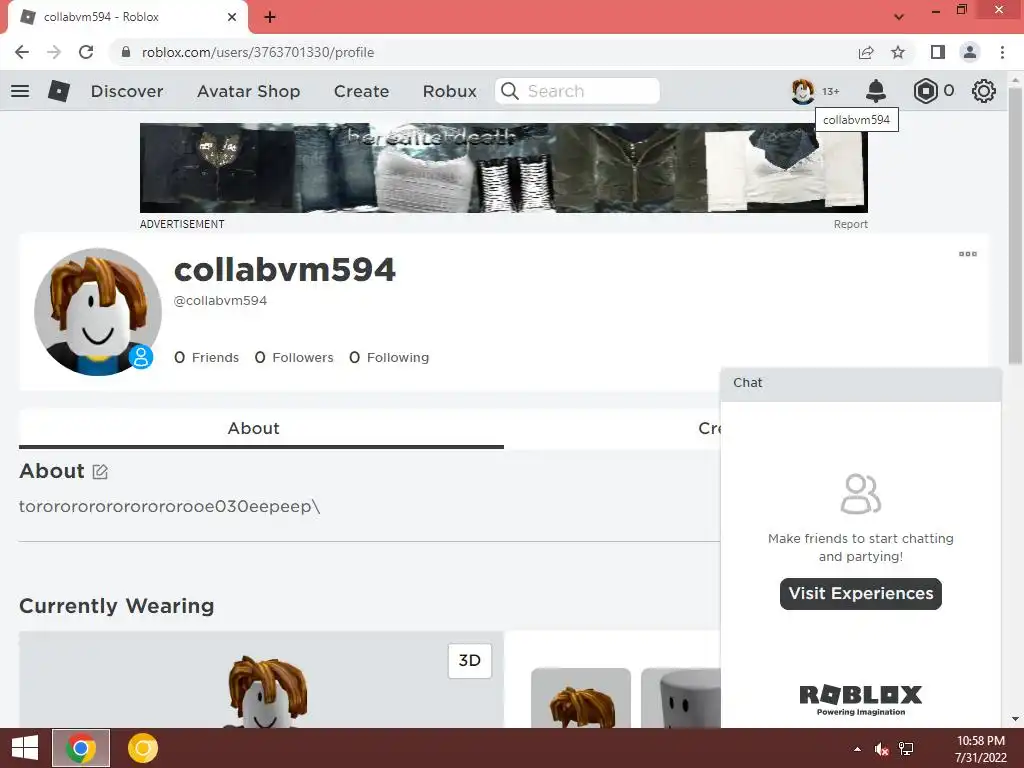This screenshot has width=1024, height=768.
Task: Open the notifications bell
Action: [x=876, y=91]
